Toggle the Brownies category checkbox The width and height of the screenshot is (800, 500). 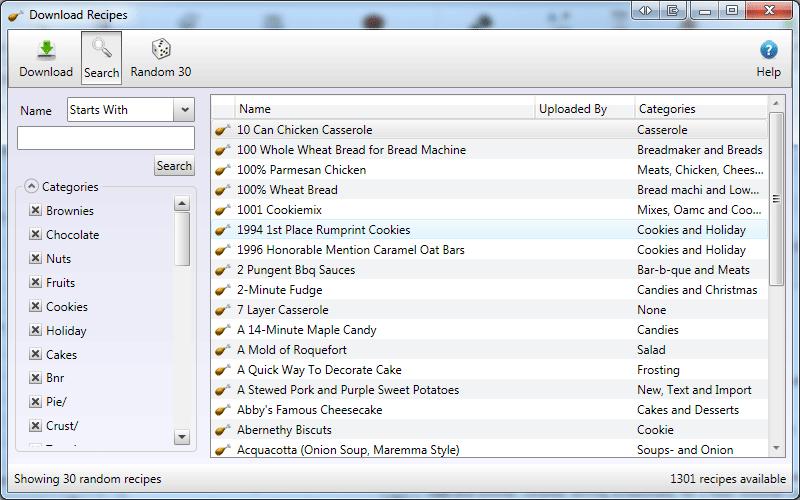(x=35, y=210)
